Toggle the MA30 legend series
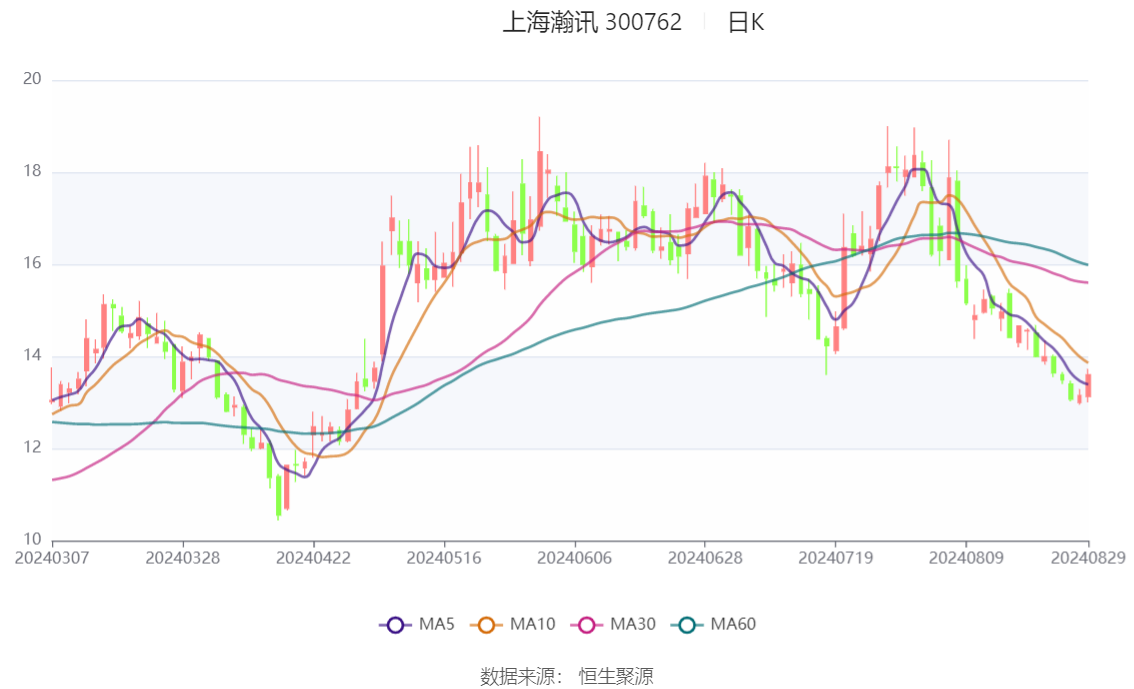Screen dimensions: 1134x689 tap(613, 625)
